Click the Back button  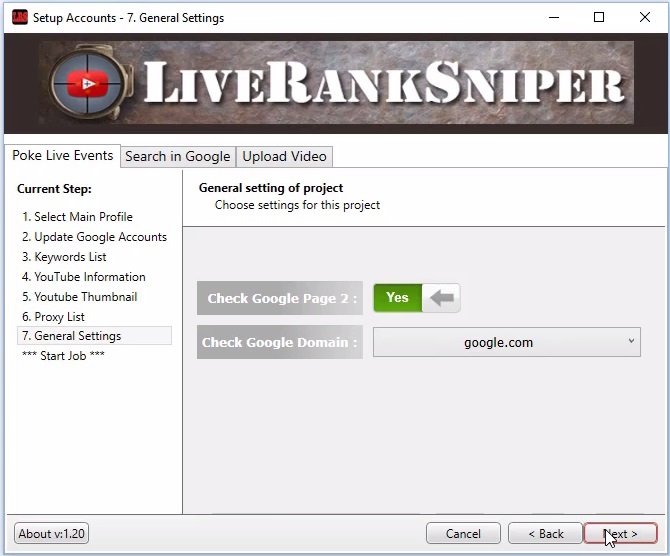coord(545,533)
